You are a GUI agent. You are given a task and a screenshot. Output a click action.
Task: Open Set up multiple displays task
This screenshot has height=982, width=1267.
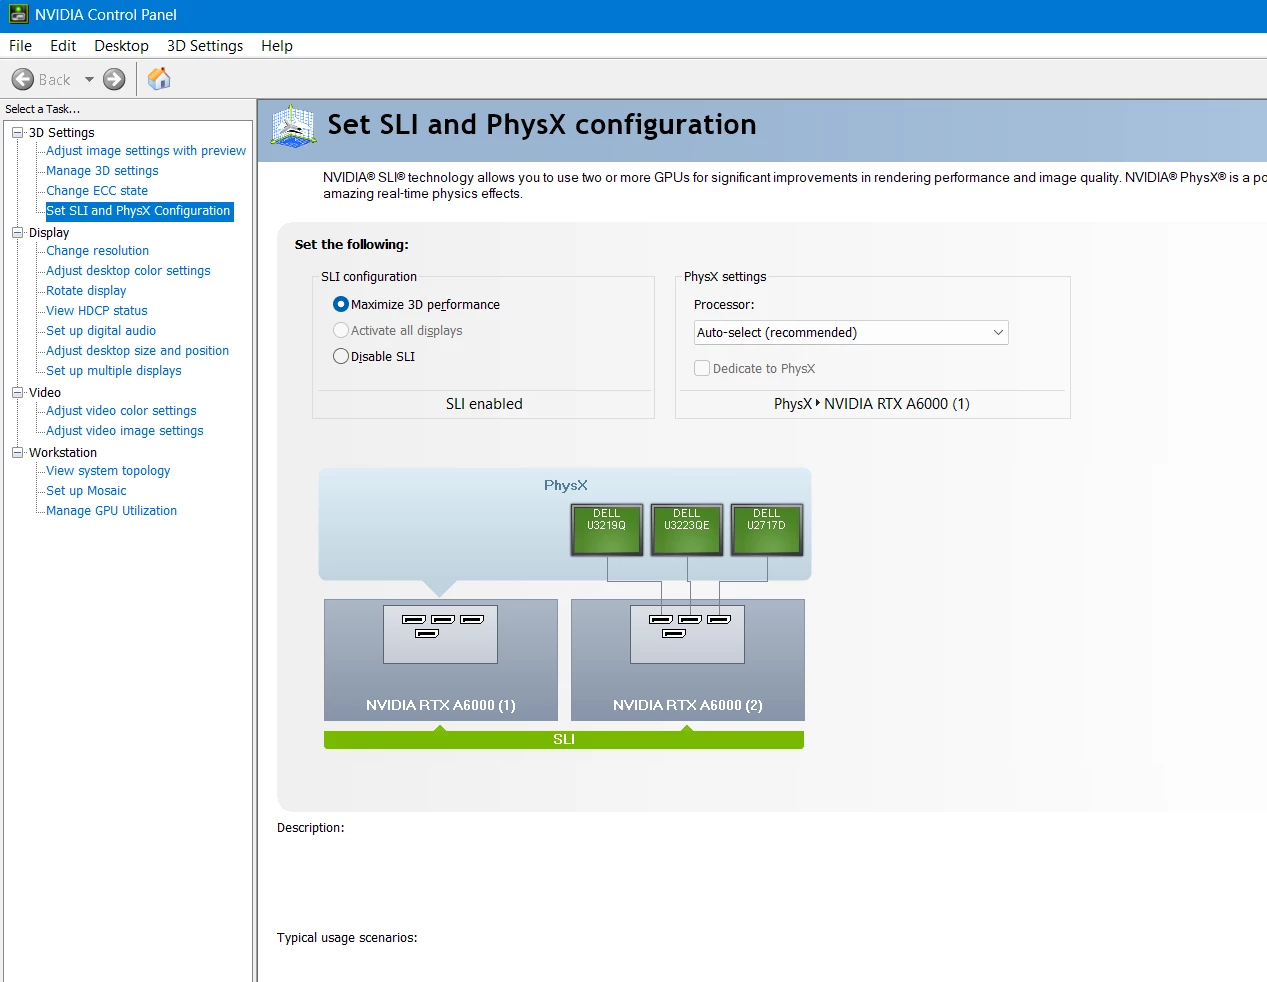pos(114,371)
